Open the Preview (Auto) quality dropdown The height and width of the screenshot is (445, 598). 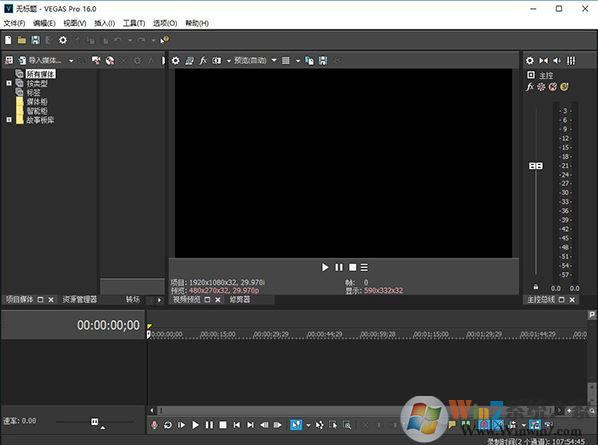pos(255,60)
